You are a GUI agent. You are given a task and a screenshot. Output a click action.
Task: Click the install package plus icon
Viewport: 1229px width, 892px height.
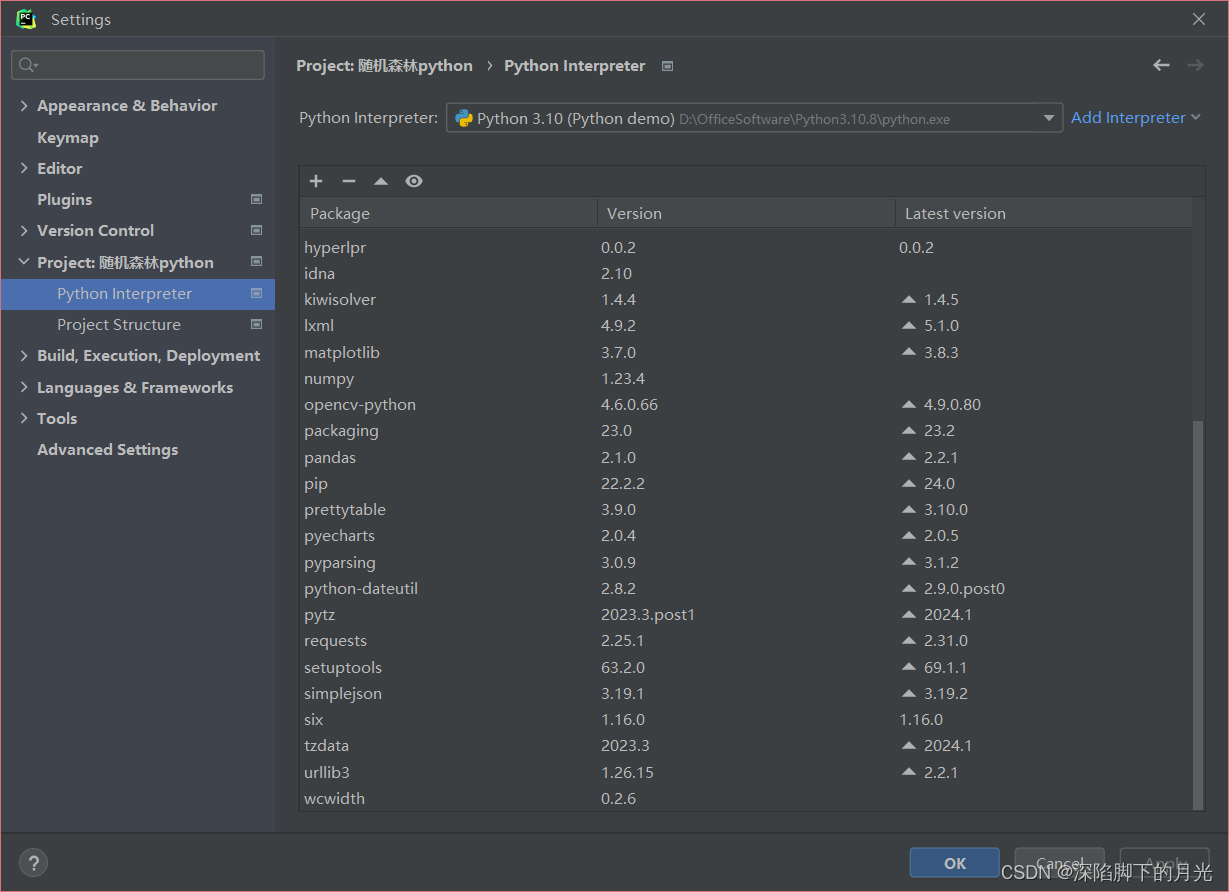pyautogui.click(x=316, y=181)
